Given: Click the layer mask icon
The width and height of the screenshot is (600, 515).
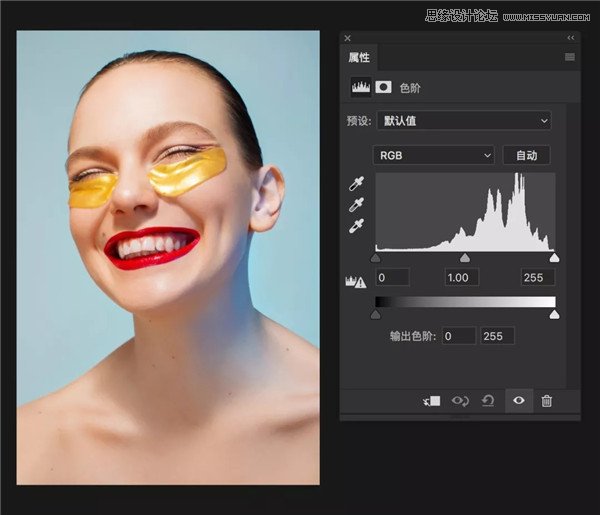Looking at the screenshot, I should click(x=383, y=87).
